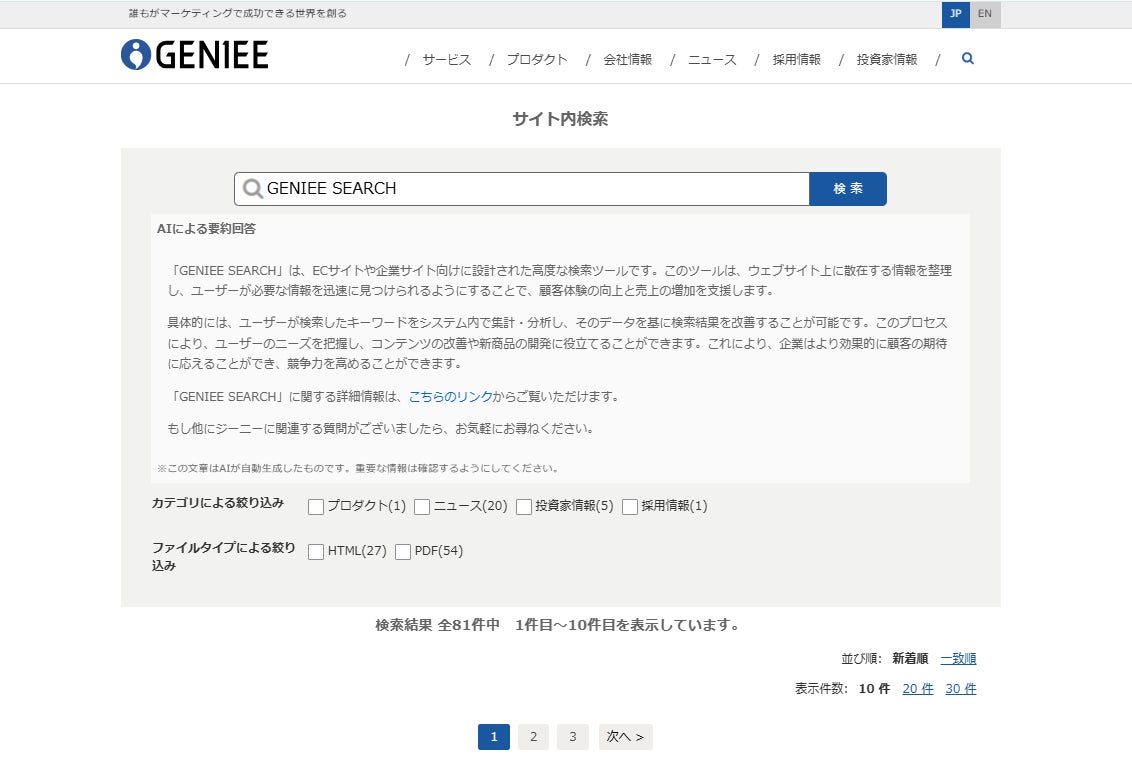The image size is (1132, 772).
Task: Select the 新着順 sort order
Action: pos(910,659)
